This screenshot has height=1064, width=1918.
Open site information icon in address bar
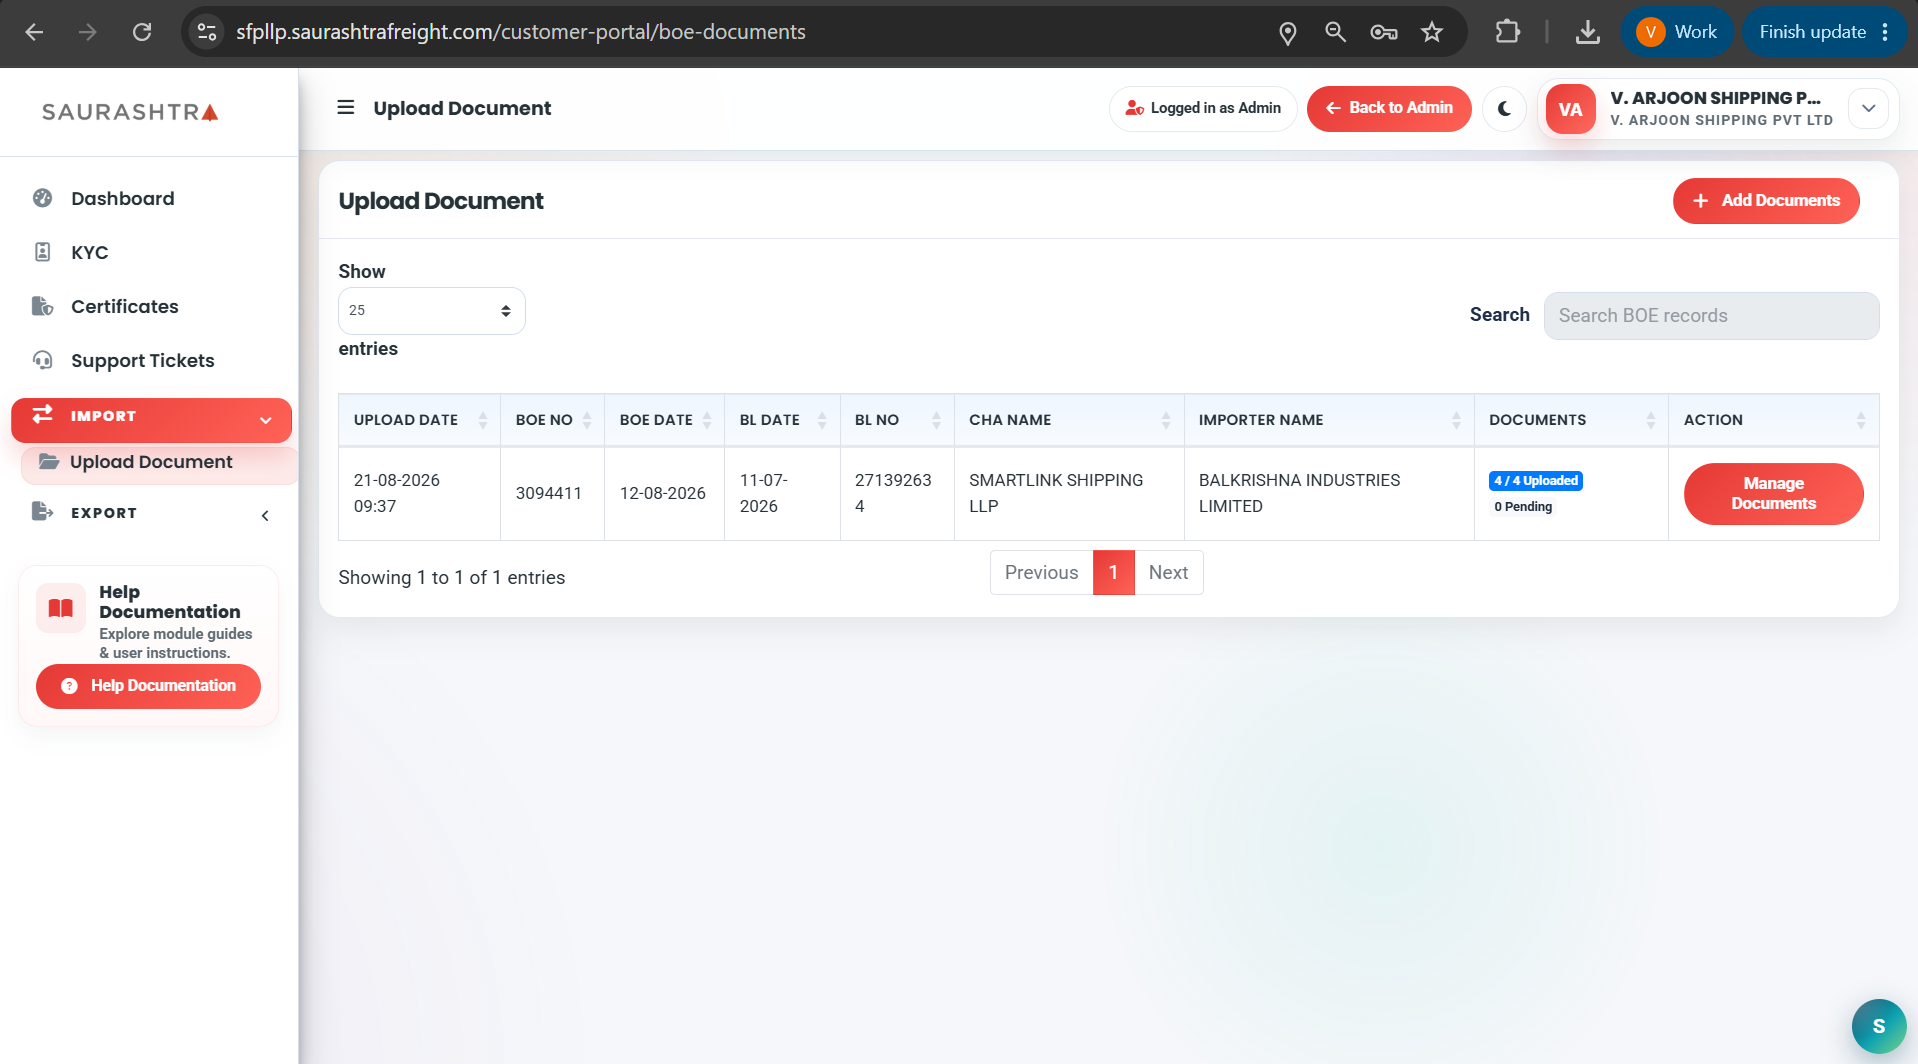[x=207, y=32]
